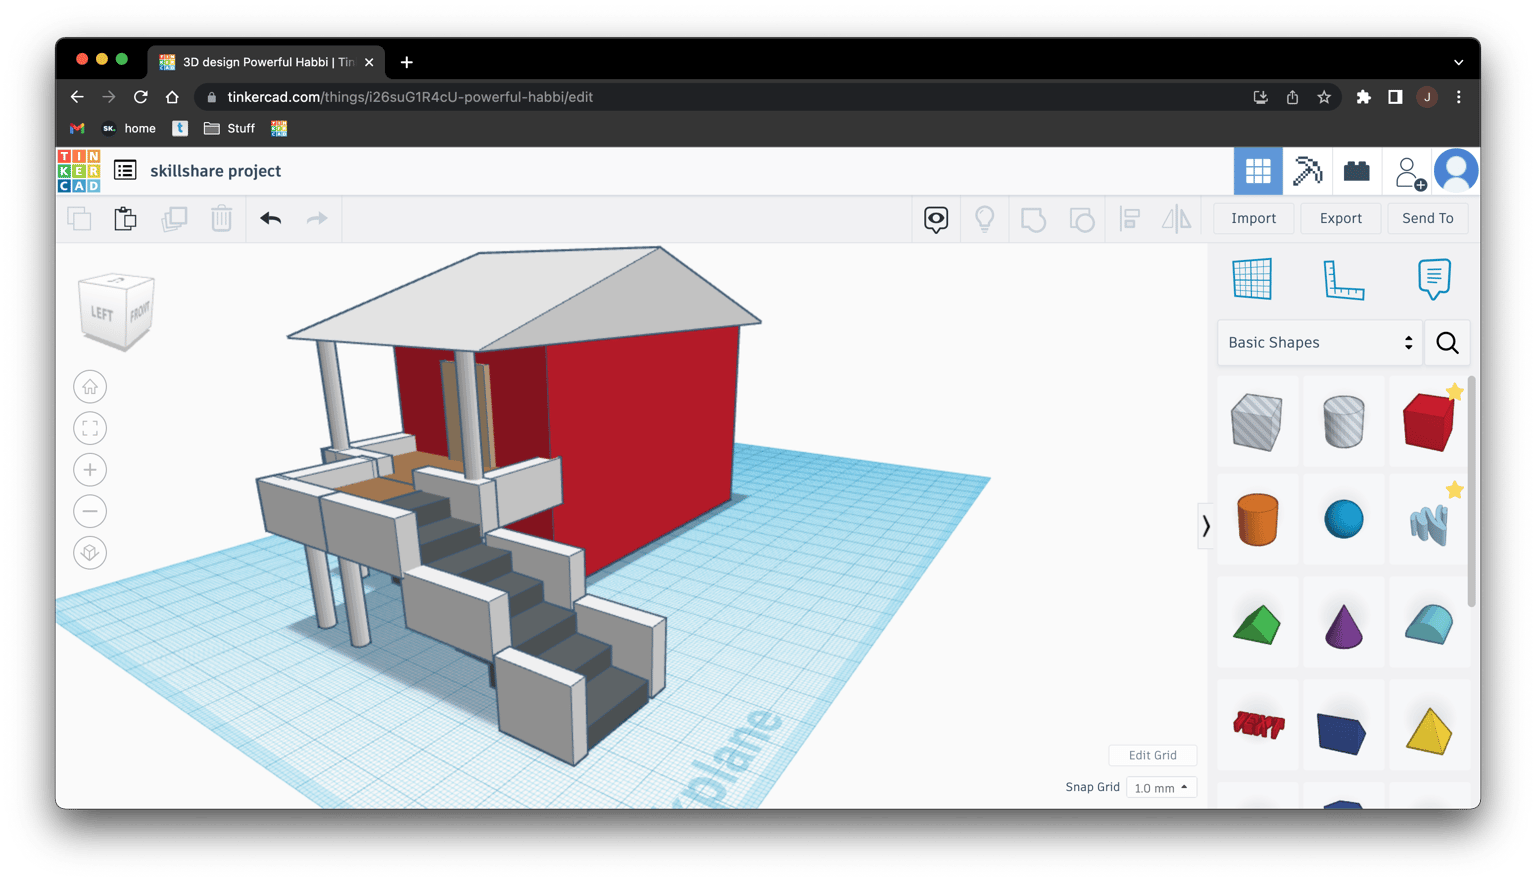
Task: Select the Ruler tool
Action: click(1343, 279)
